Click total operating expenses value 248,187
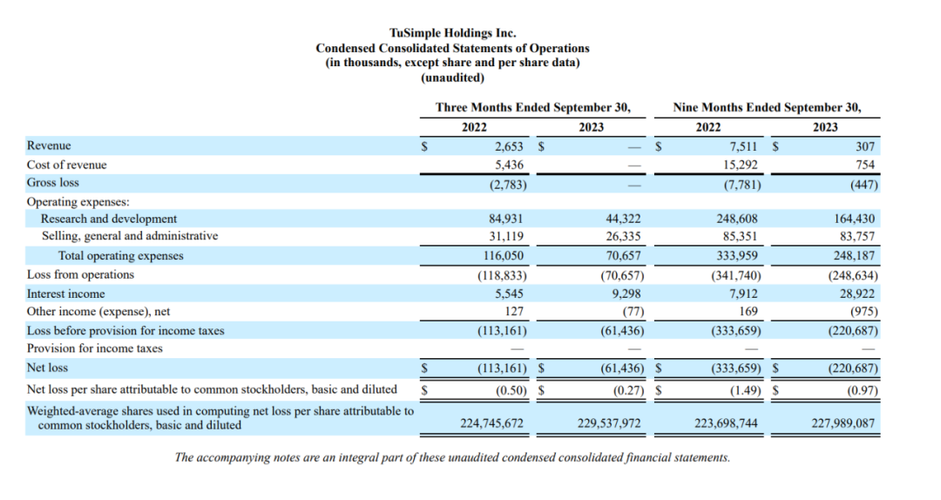The image size is (941, 500). click(x=855, y=256)
